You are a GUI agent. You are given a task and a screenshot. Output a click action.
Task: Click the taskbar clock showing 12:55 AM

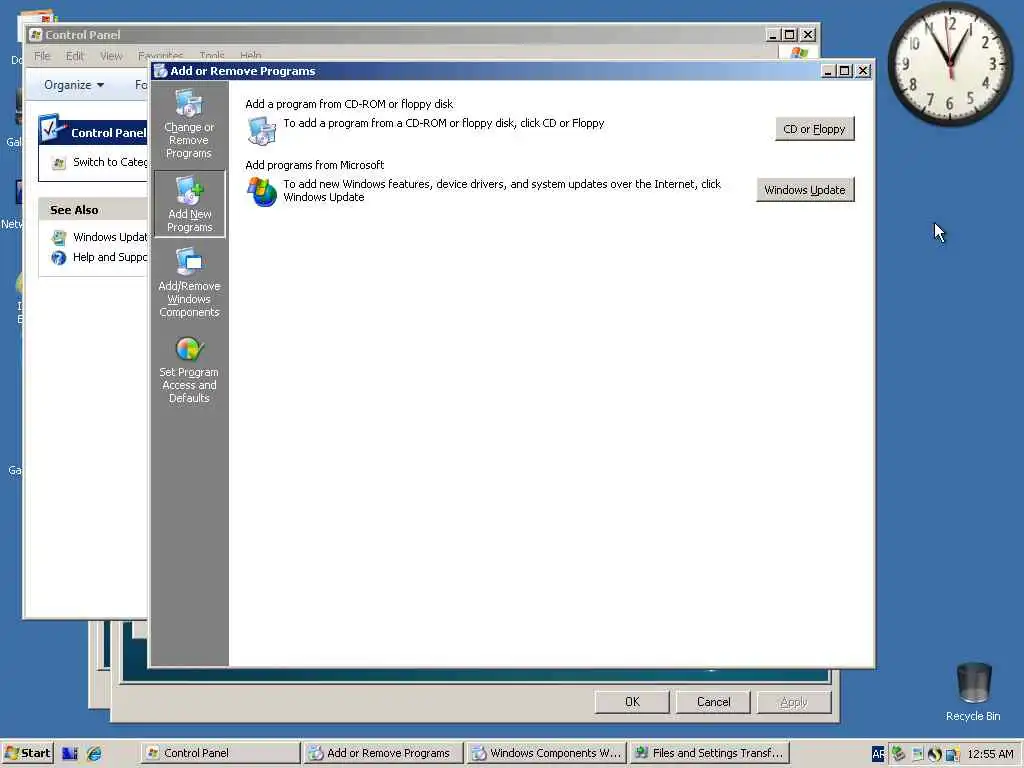click(x=990, y=754)
